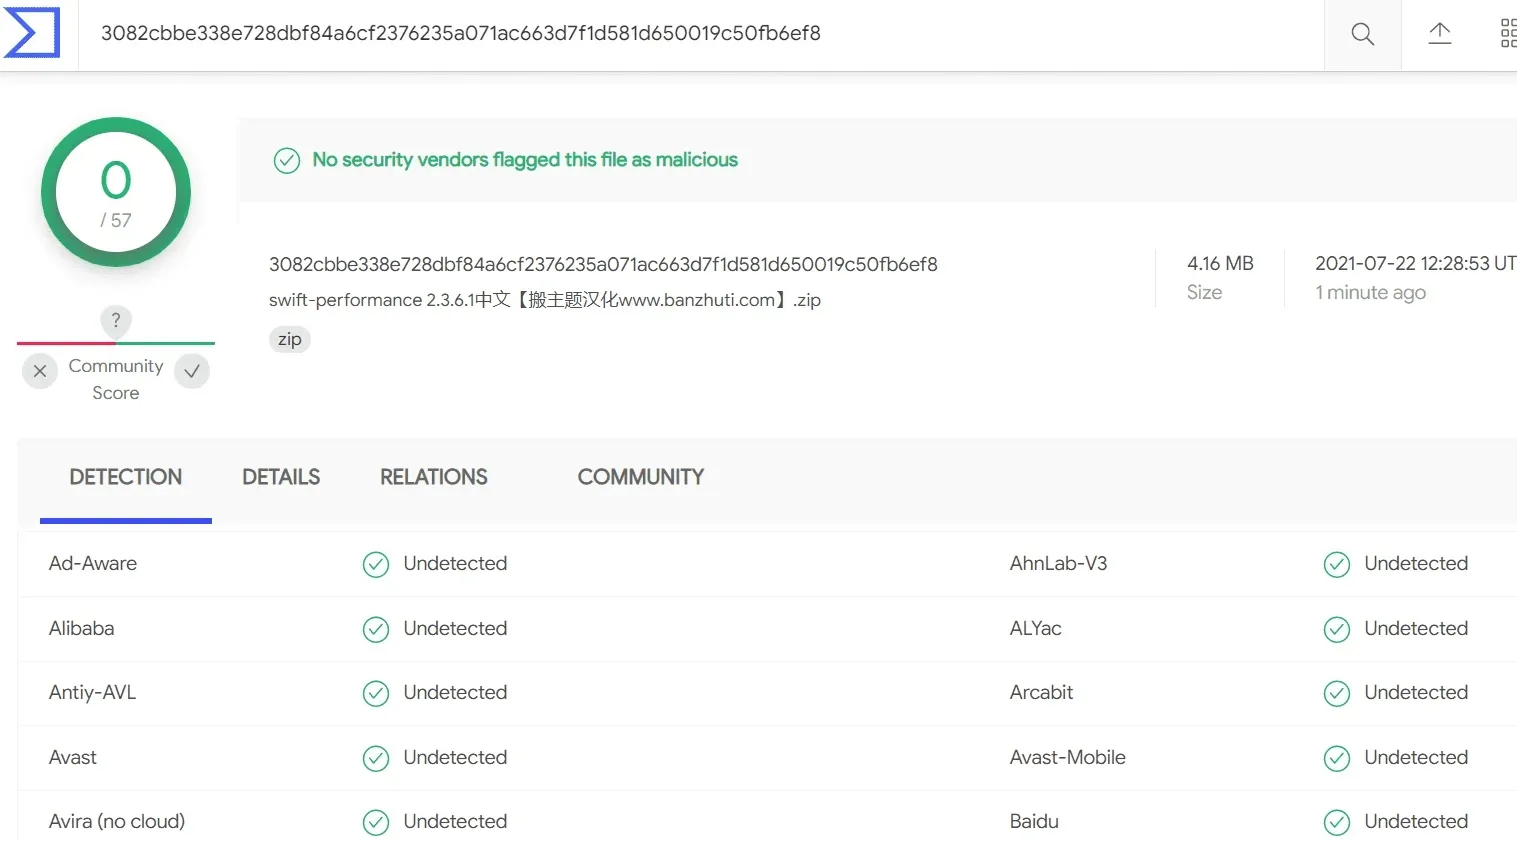This screenshot has height=841, width=1517.
Task: Click Baidu undetected check icon
Action: (x=1337, y=823)
